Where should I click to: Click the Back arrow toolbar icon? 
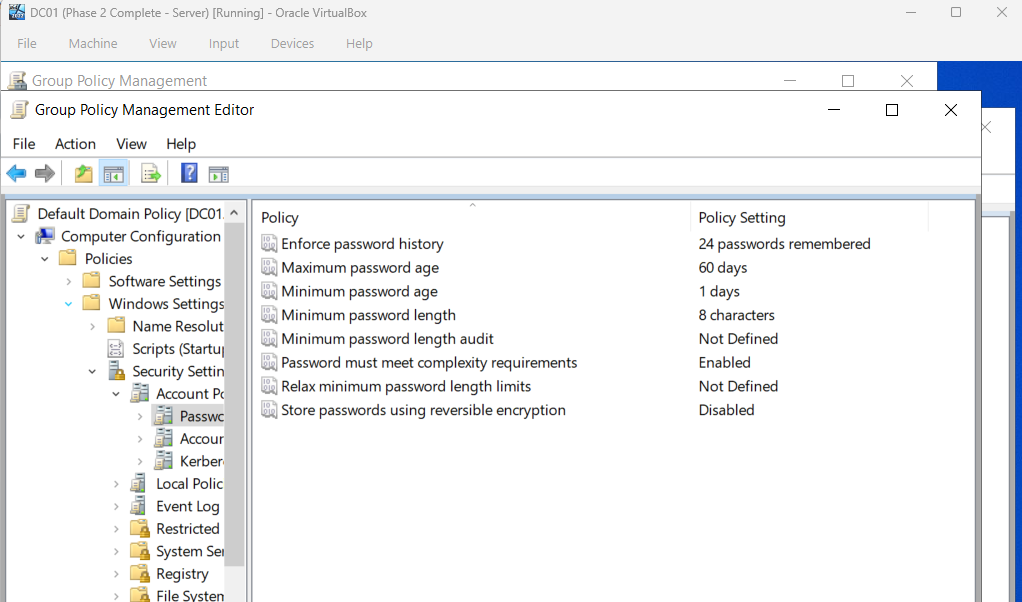16,173
